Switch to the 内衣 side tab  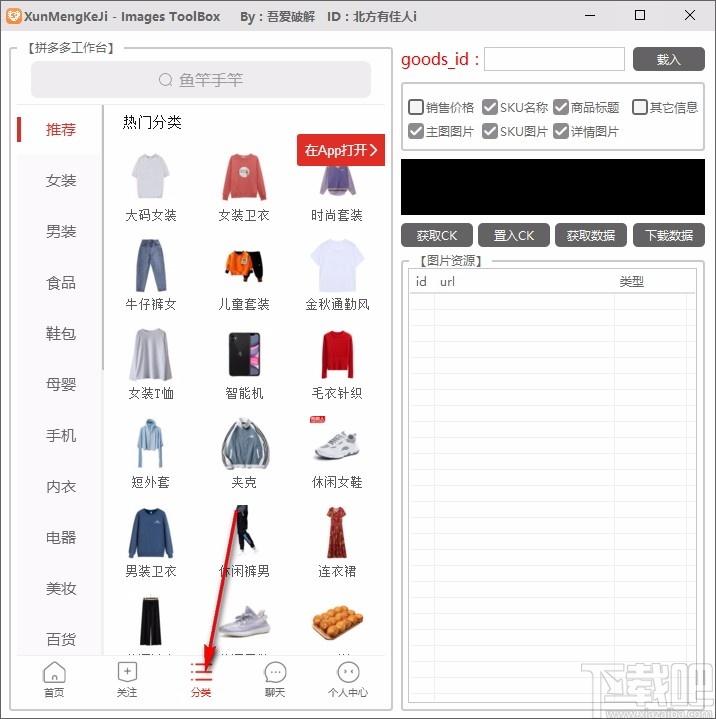[61, 486]
